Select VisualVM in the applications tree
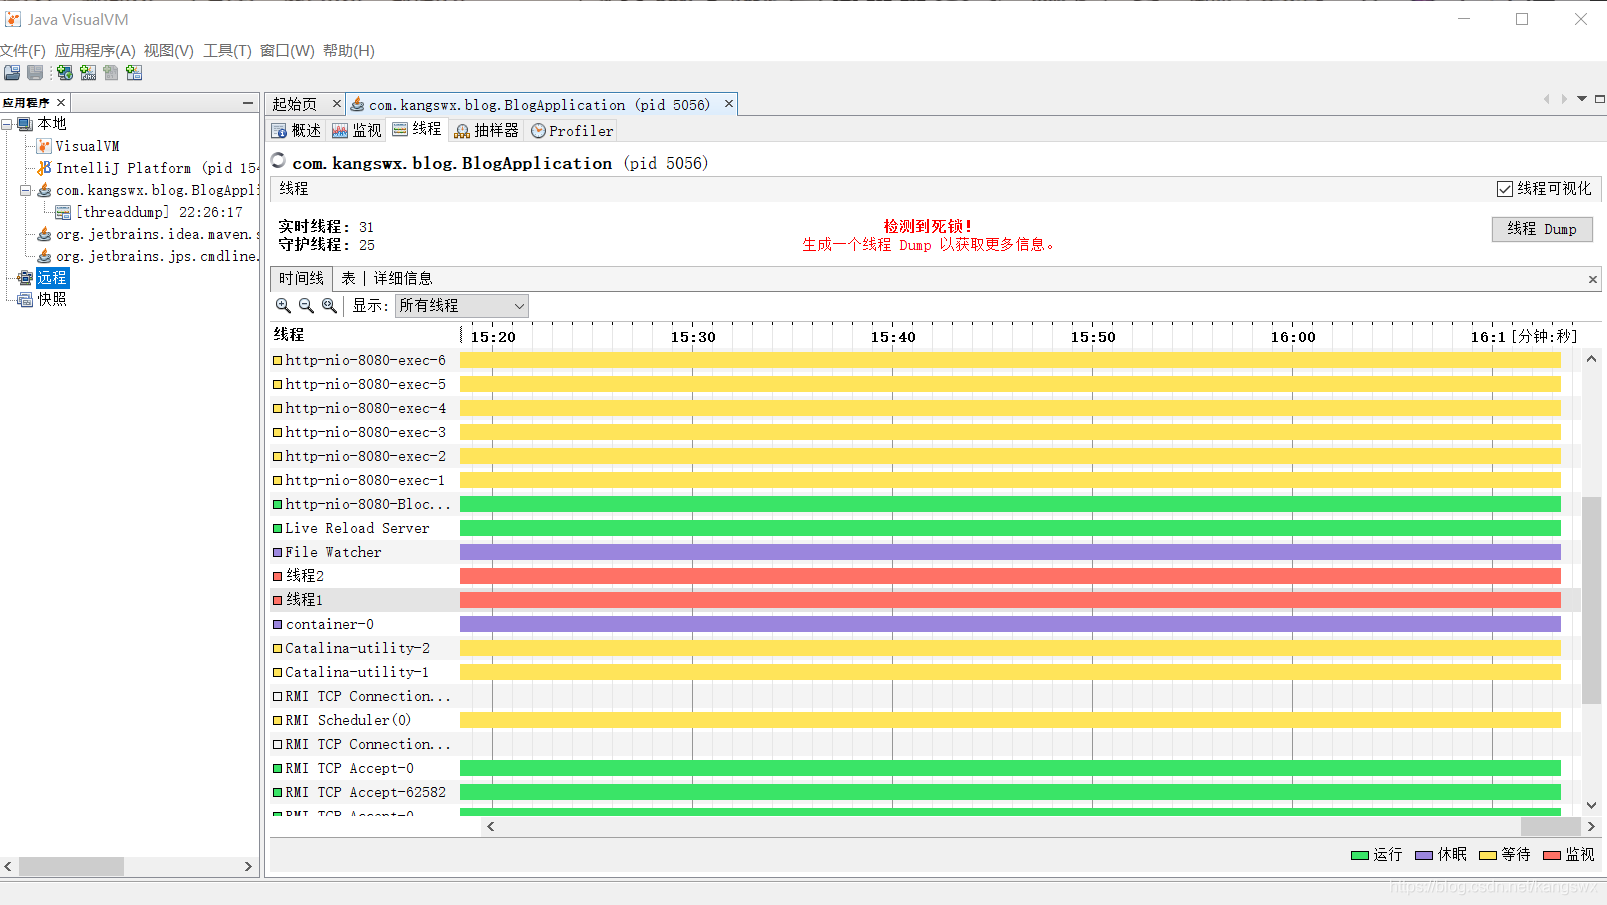The width and height of the screenshot is (1607, 905). coord(87,146)
